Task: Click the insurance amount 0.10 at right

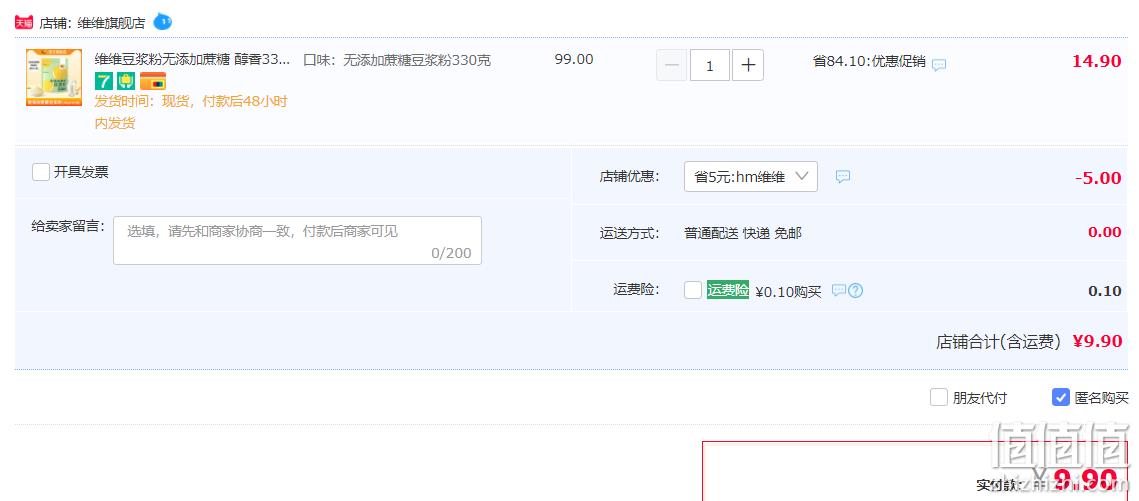Action: 1105,291
